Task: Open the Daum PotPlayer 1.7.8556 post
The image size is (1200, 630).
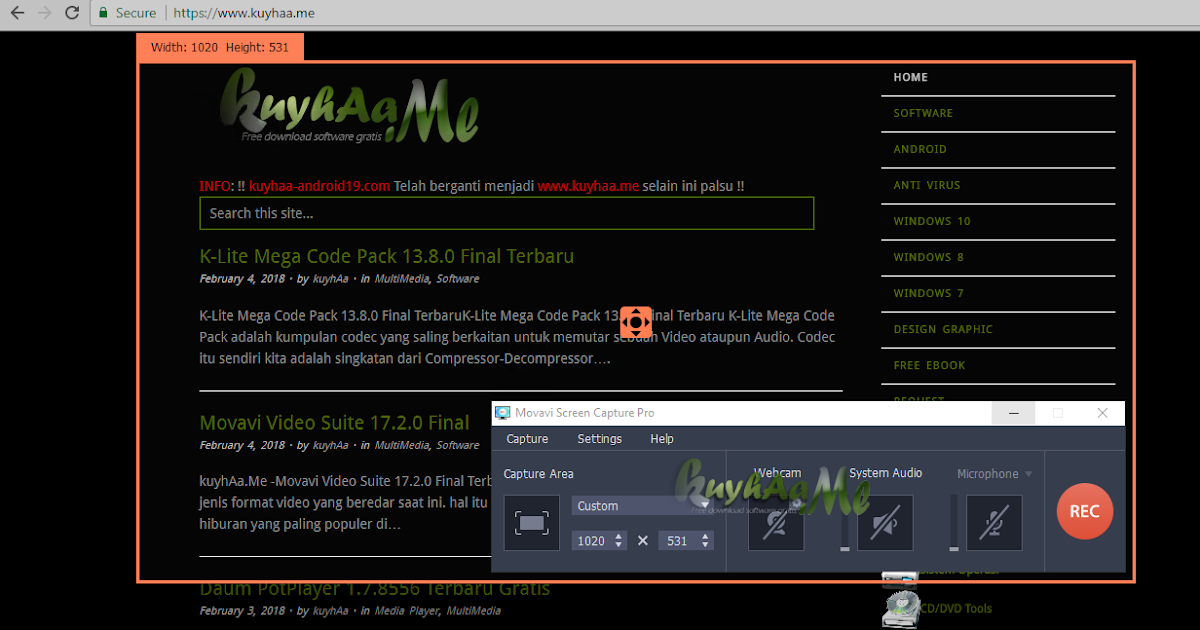Action: tap(375, 588)
